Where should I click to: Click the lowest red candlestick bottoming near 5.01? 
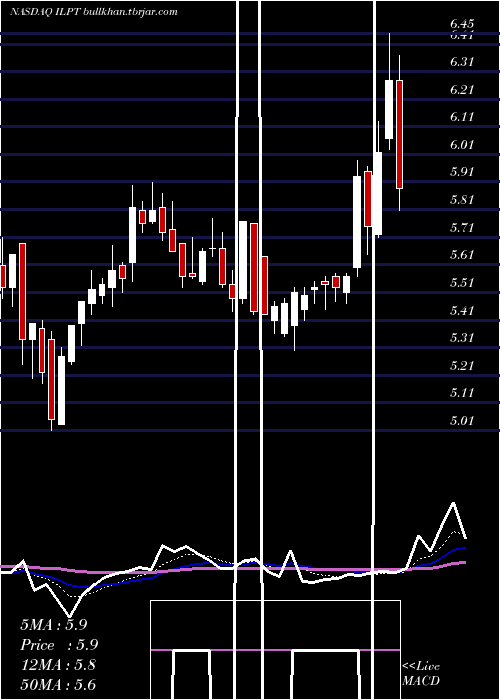point(52,379)
